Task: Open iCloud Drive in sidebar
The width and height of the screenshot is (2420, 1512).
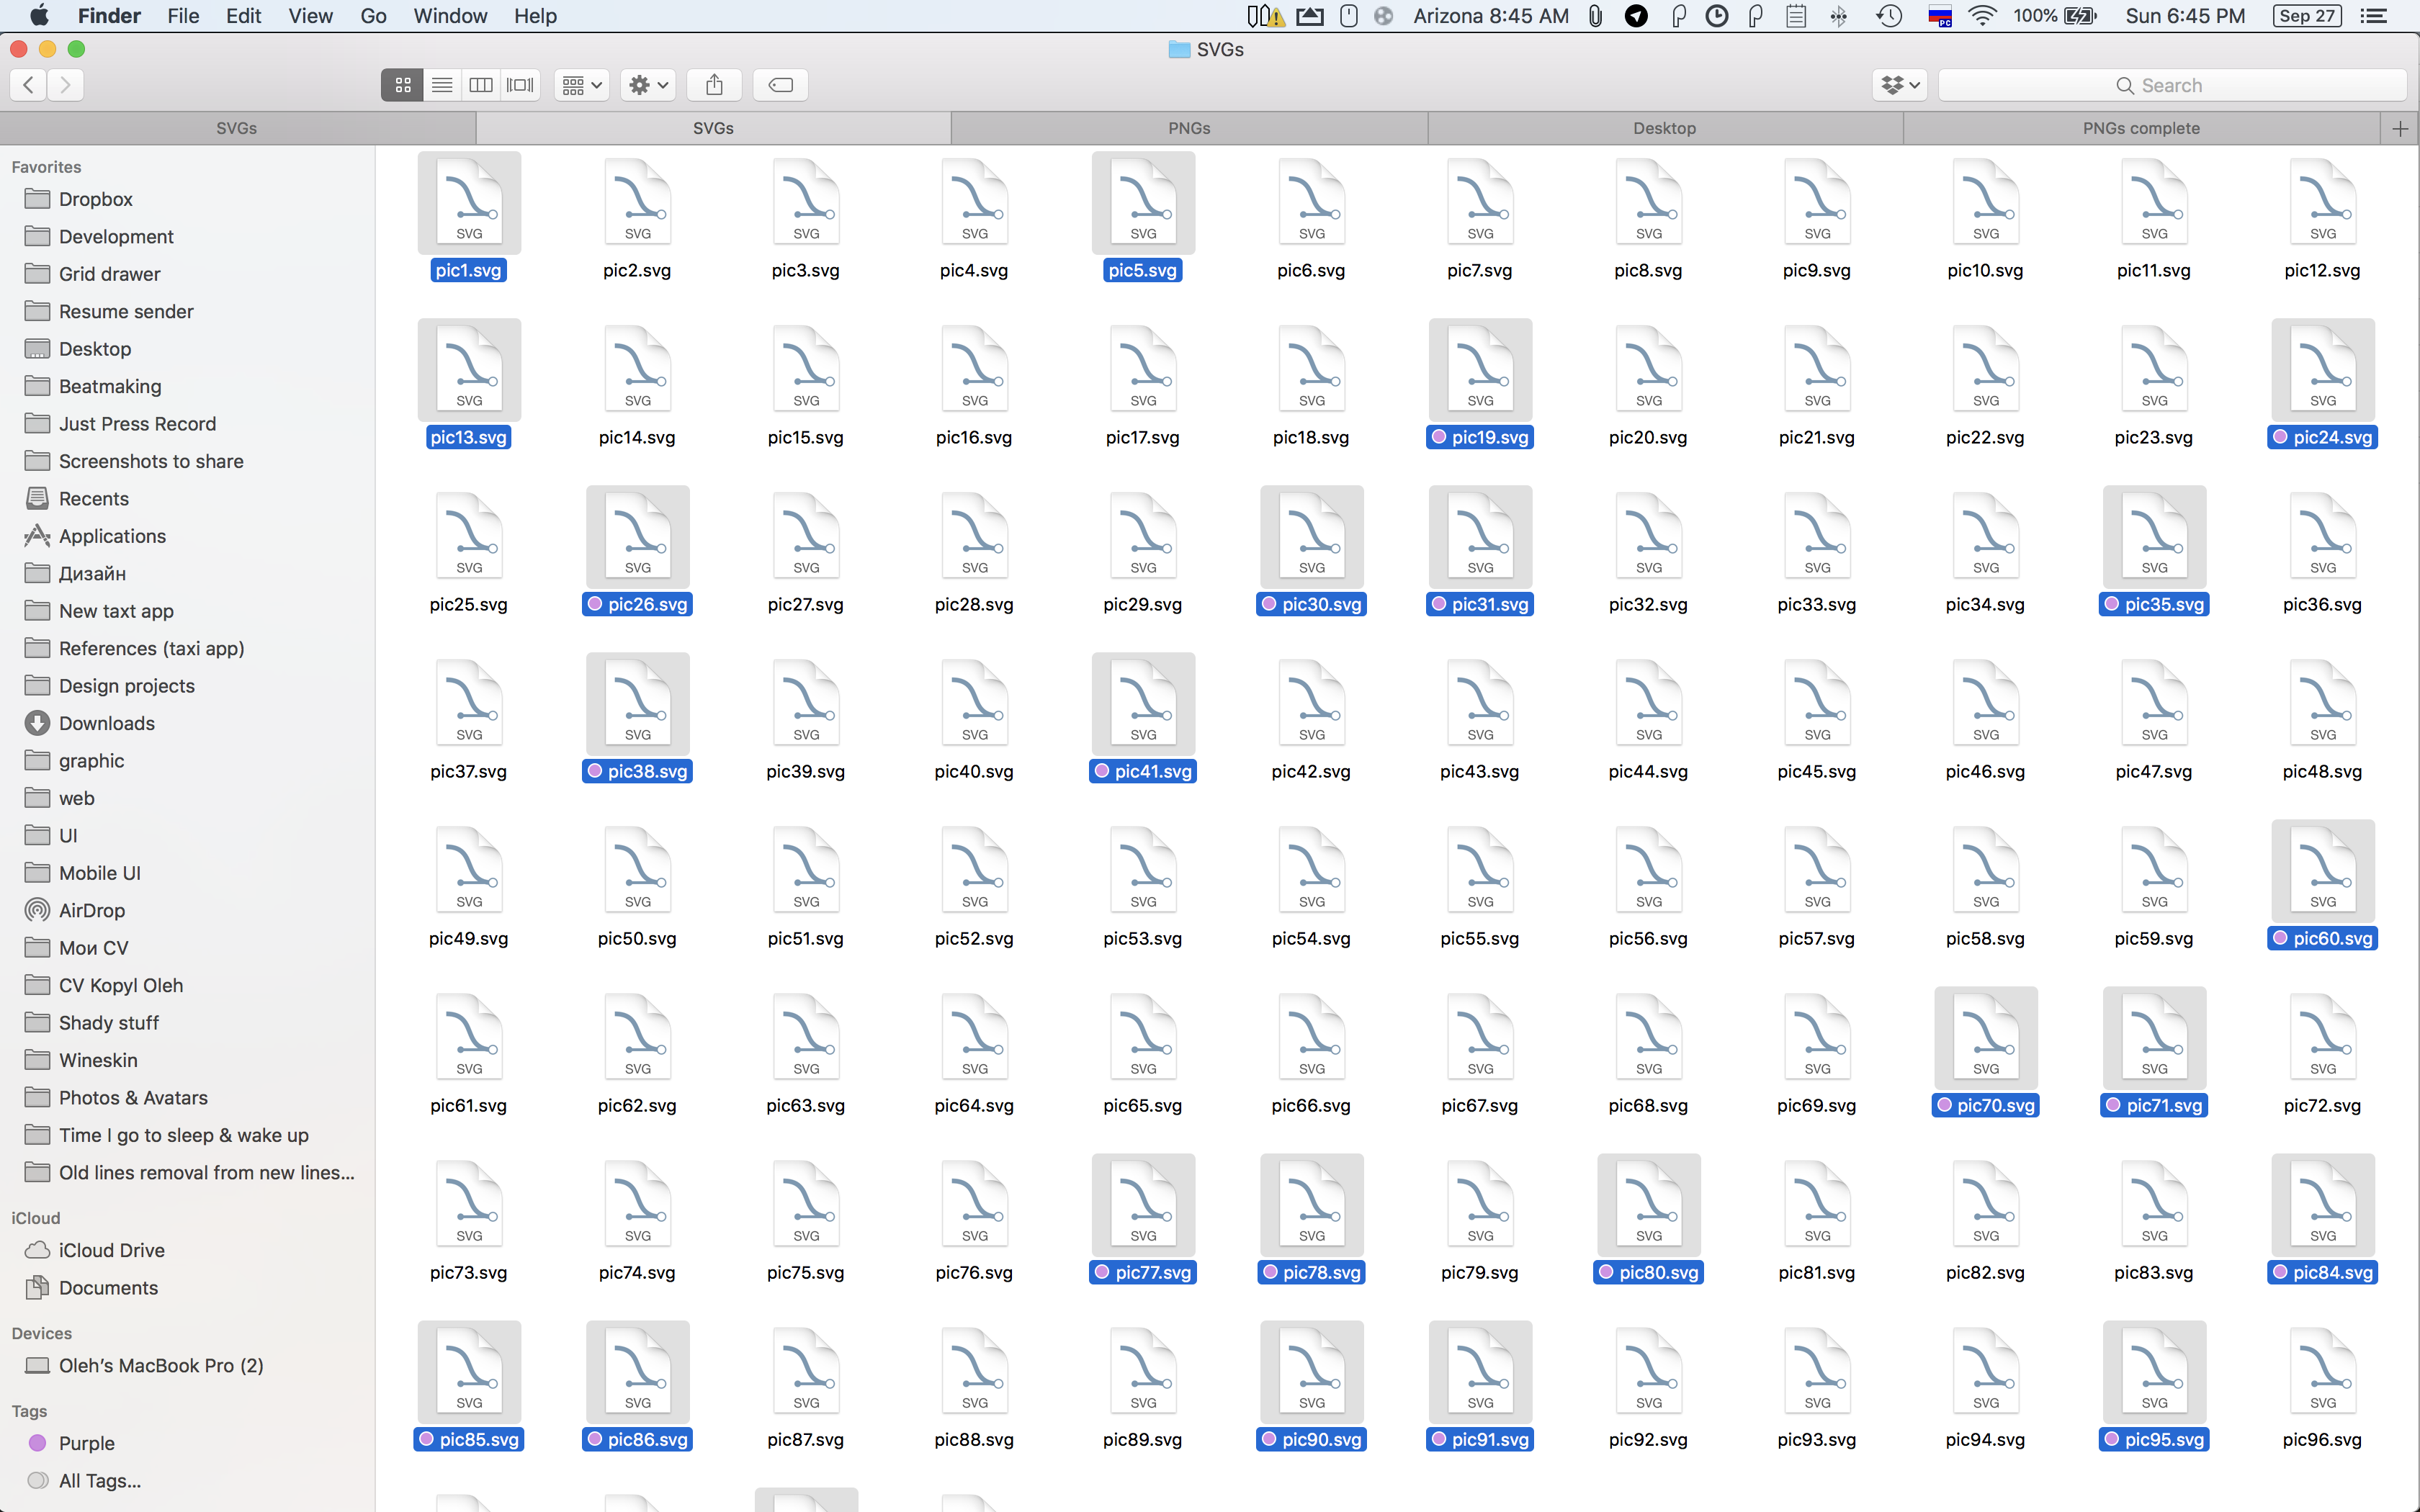Action: (x=111, y=1250)
